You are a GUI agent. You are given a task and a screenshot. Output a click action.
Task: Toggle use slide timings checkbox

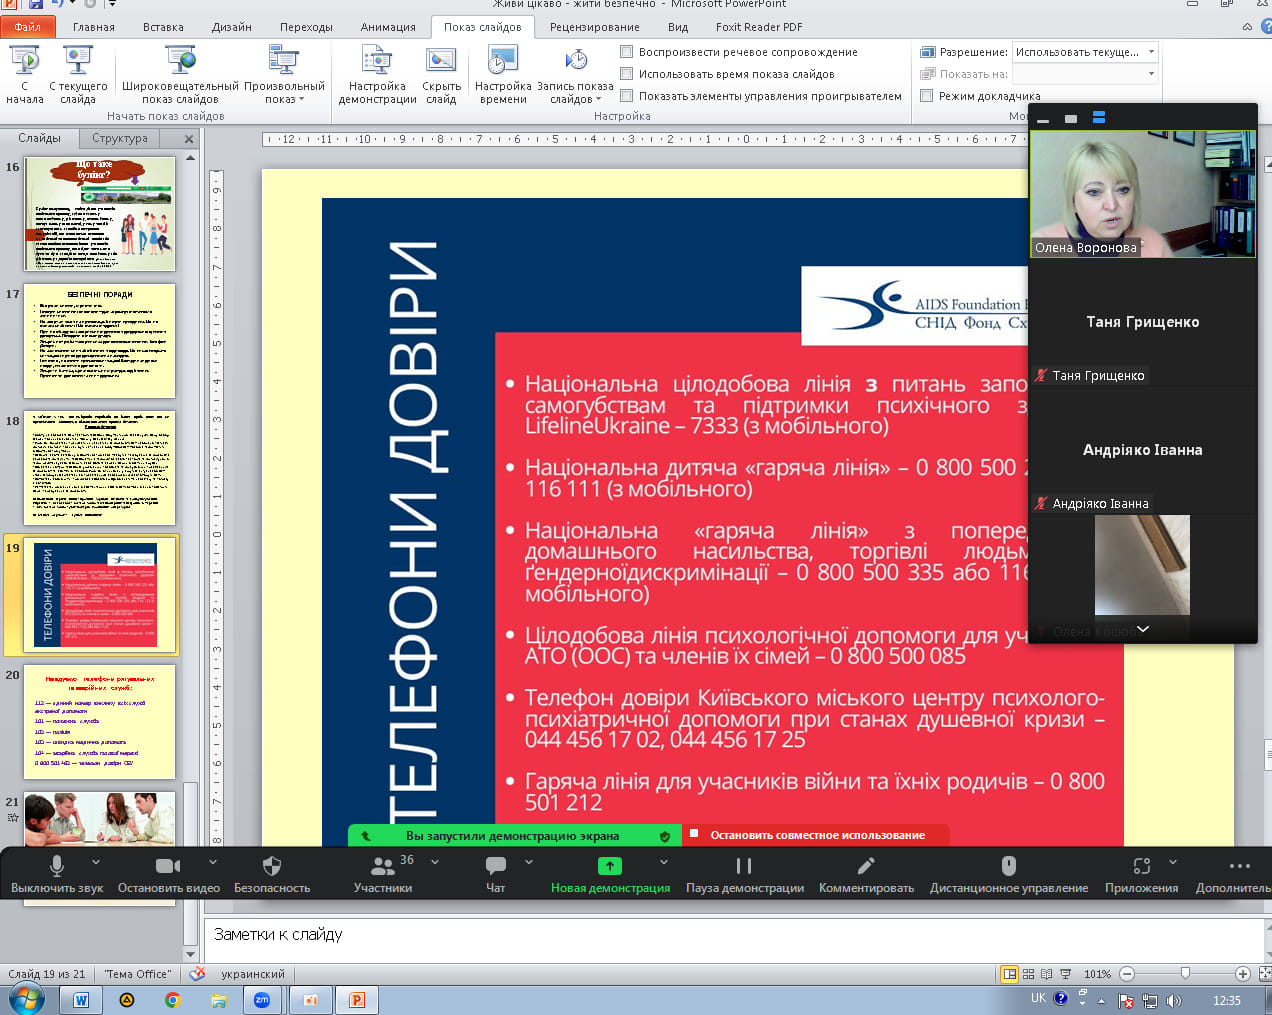click(x=627, y=74)
